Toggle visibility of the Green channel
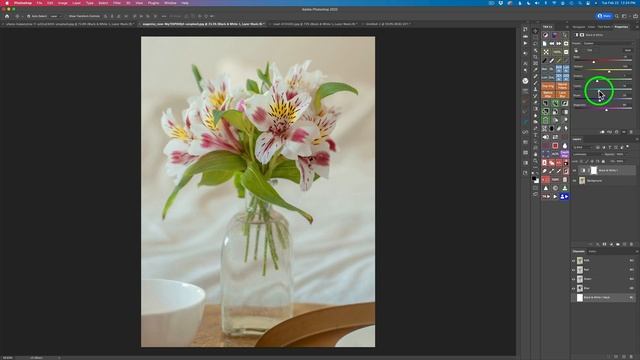This screenshot has width=640, height=360. (573, 279)
